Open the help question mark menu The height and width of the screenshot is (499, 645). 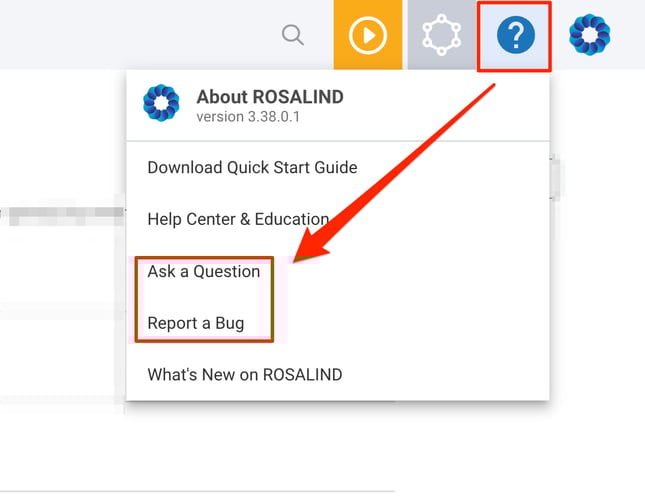coord(515,35)
